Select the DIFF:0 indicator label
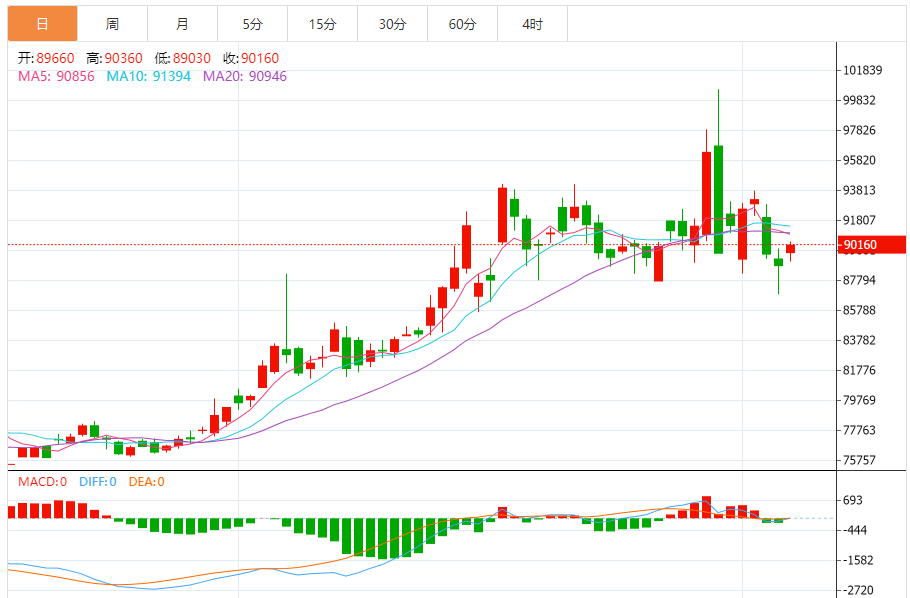 click(97, 482)
